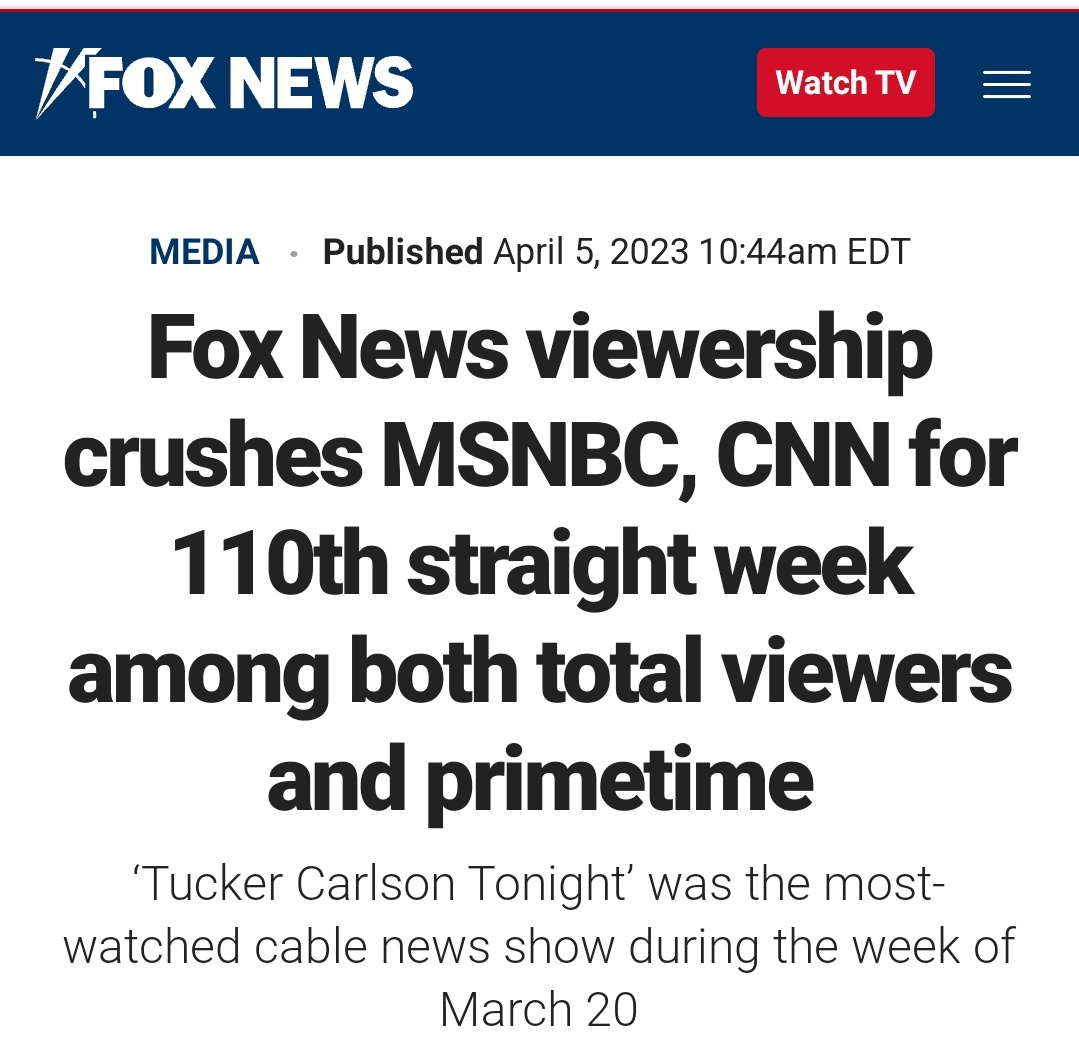Click empty navy header bar area
Screen dimensions: 1079x1057
click(x=585, y=84)
